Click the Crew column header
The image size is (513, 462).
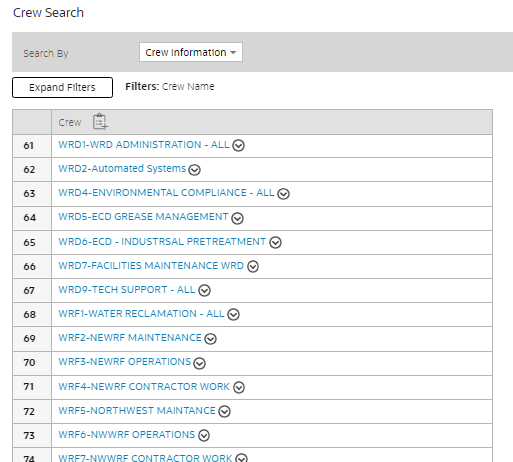(x=70, y=122)
